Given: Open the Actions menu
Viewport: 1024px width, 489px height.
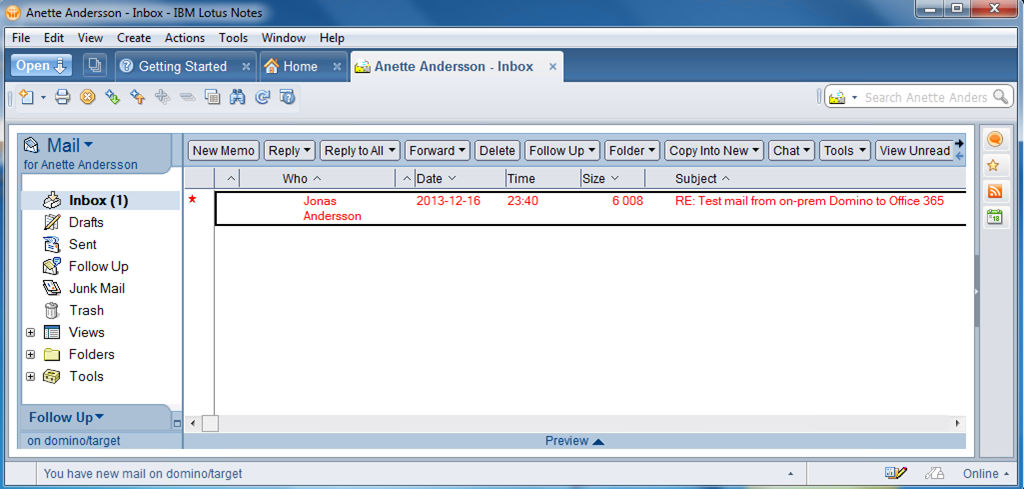Looking at the screenshot, I should [x=185, y=38].
